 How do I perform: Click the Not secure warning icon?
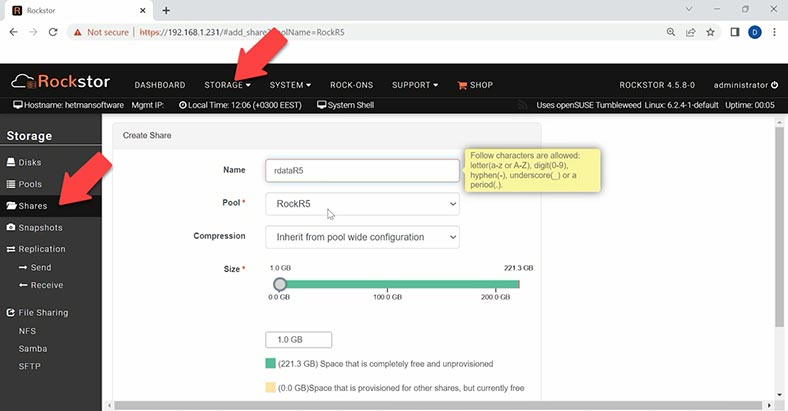pos(77,32)
